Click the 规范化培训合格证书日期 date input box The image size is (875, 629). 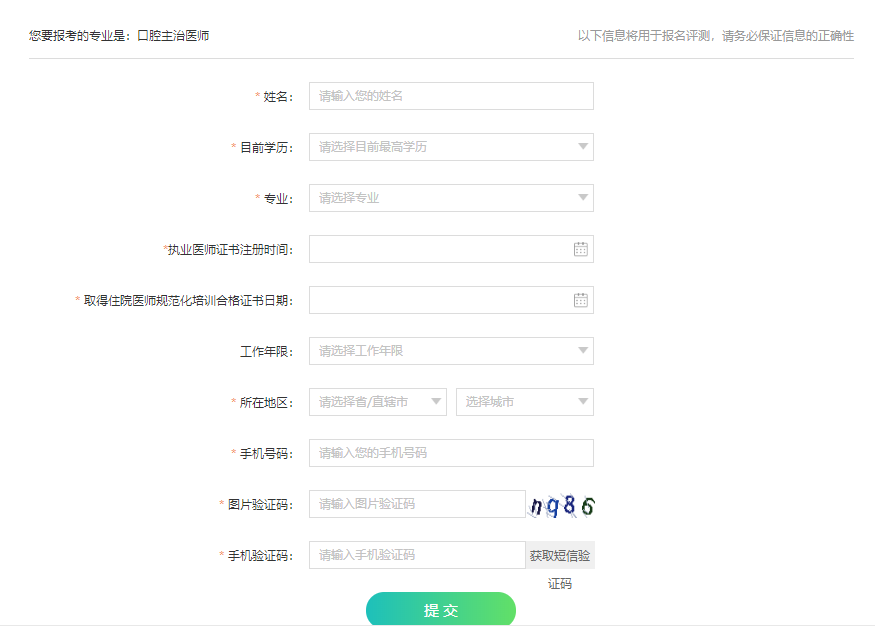tap(440, 299)
